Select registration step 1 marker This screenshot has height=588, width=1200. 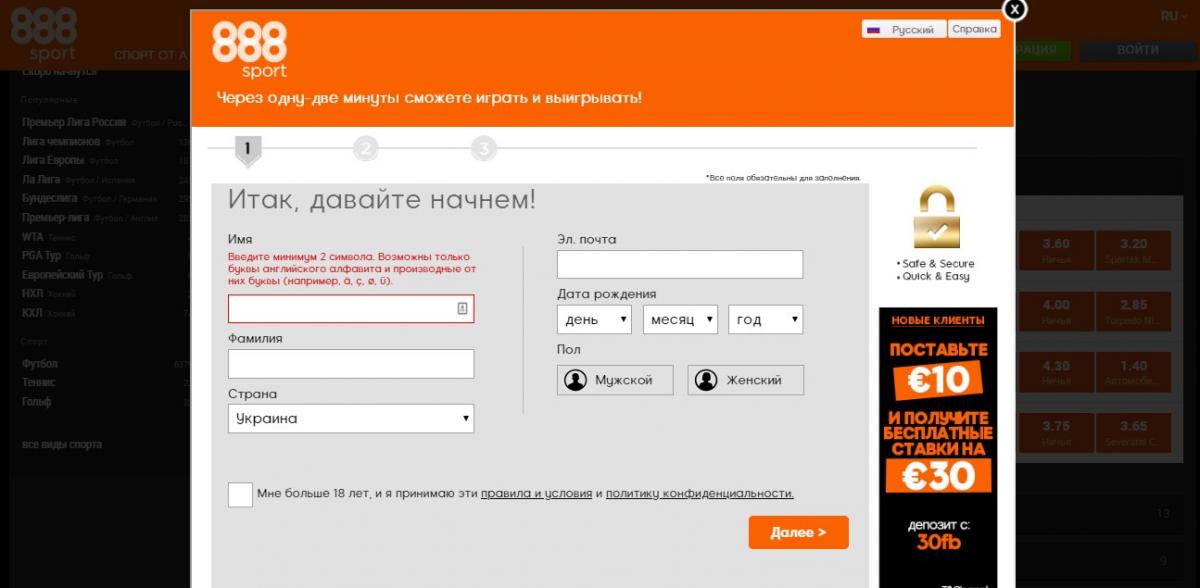247,151
